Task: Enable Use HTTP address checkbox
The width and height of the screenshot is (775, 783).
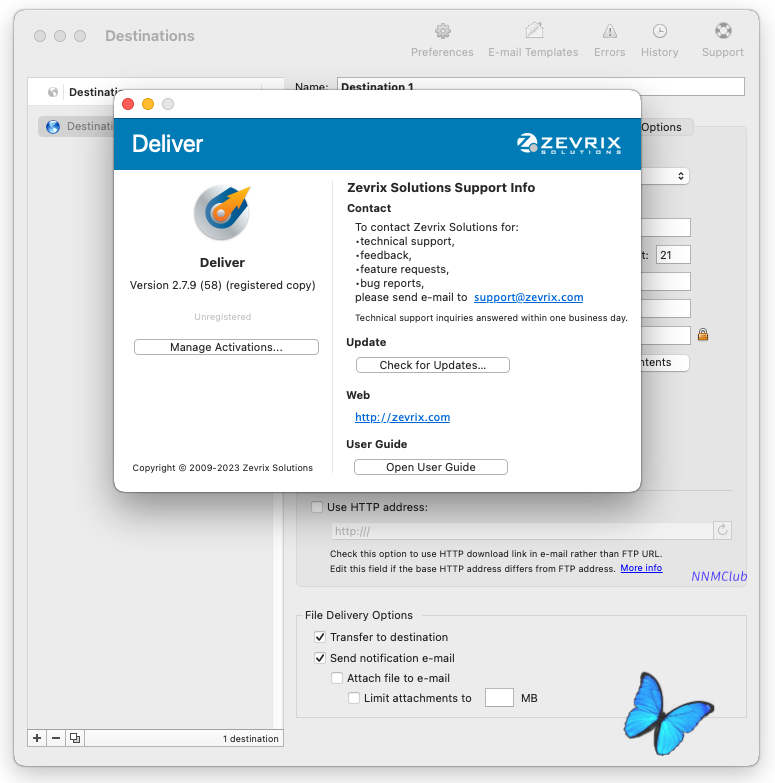Action: click(317, 507)
